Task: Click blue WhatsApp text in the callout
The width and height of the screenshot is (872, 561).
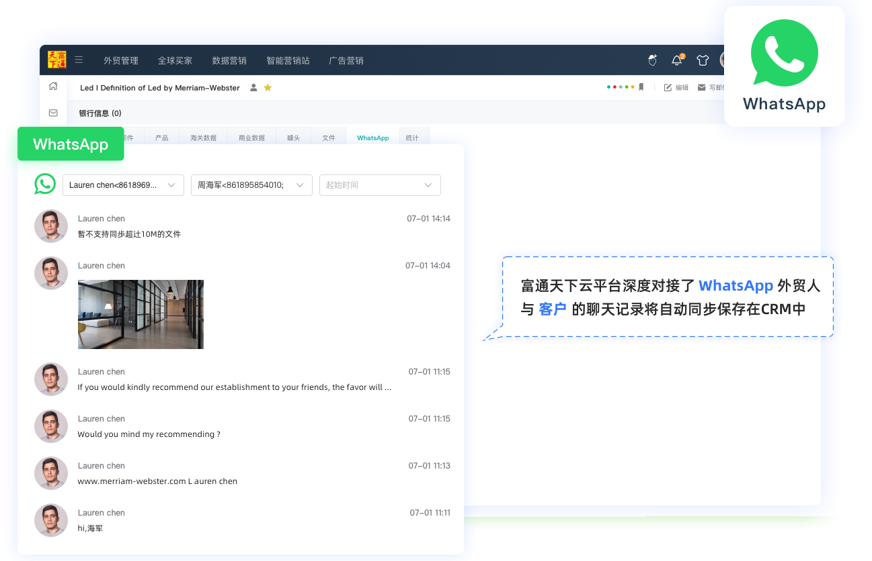Action: pyautogui.click(x=735, y=285)
